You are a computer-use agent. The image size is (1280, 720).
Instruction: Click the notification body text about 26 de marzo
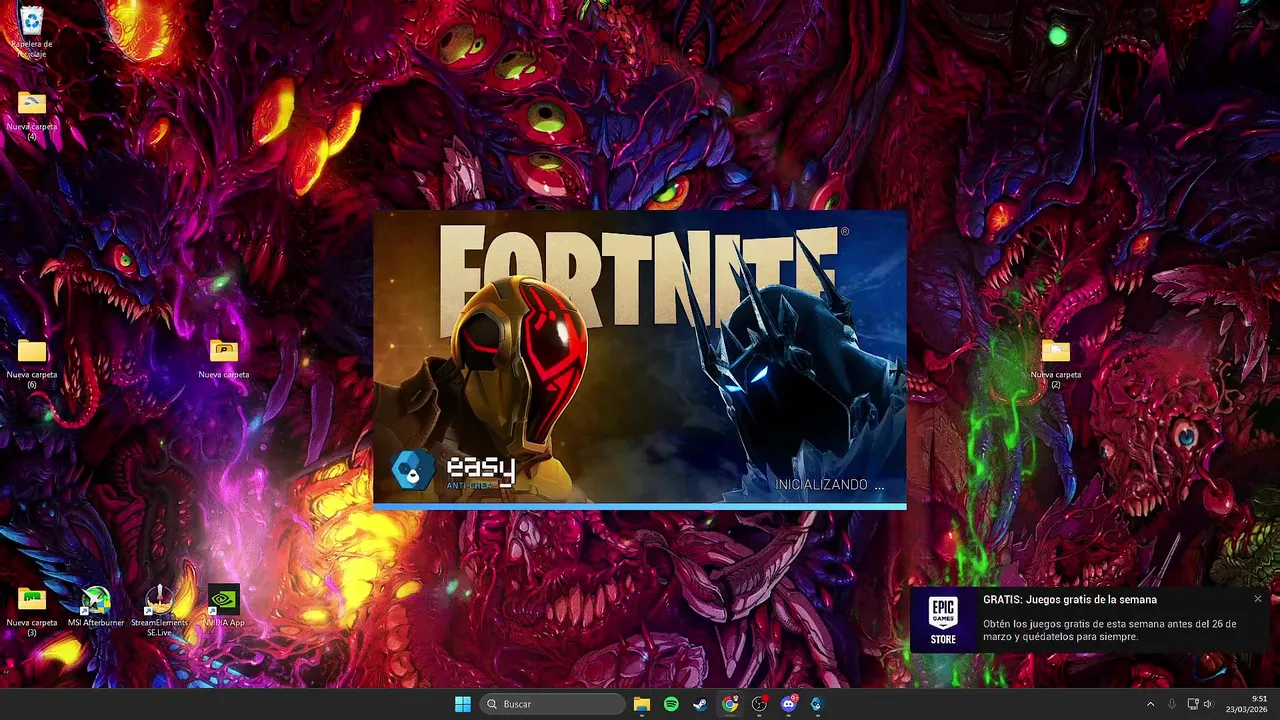click(1110, 630)
